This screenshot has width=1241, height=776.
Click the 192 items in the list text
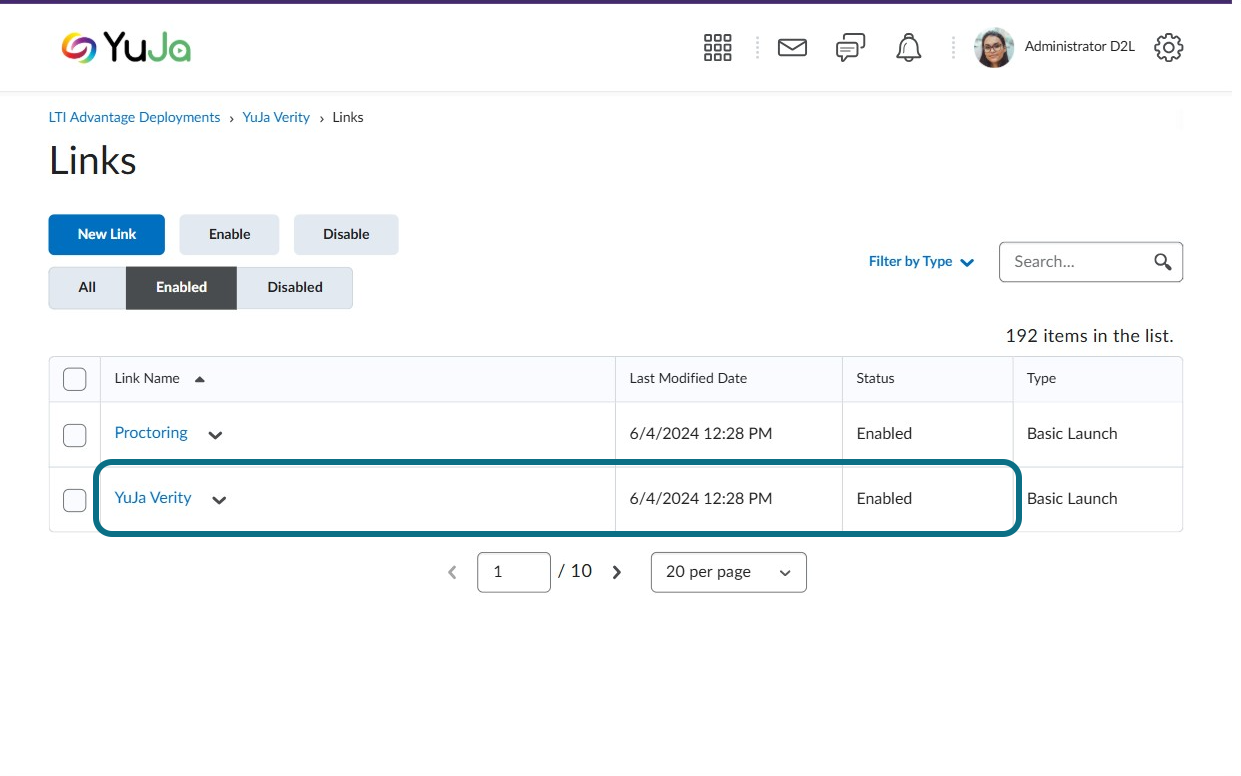point(1089,336)
